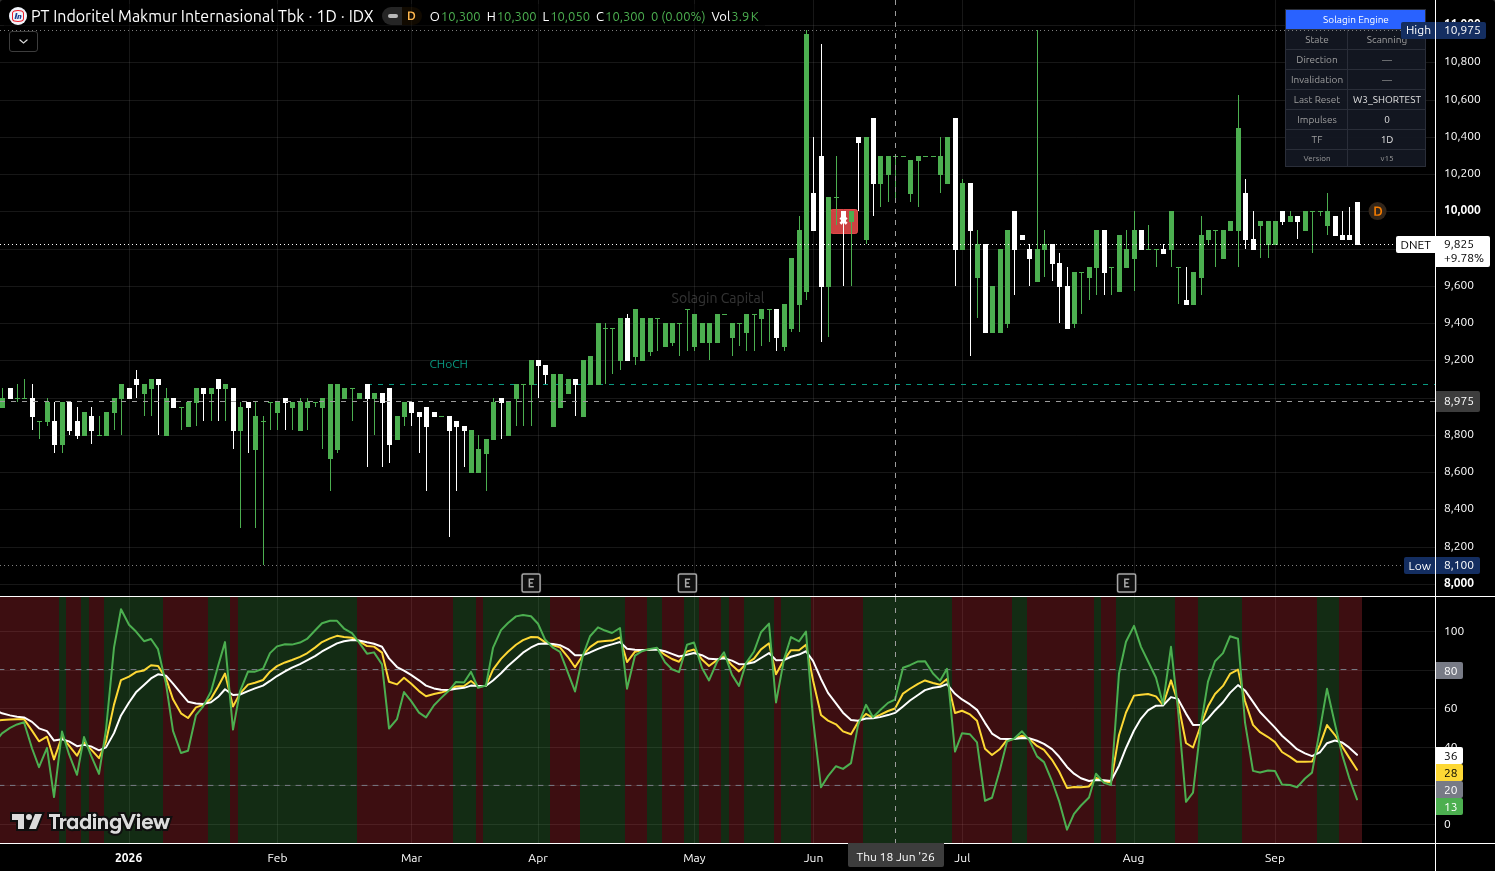This screenshot has width=1495, height=871.
Task: Click the Indoritel symbol logo icon
Action: (17, 16)
